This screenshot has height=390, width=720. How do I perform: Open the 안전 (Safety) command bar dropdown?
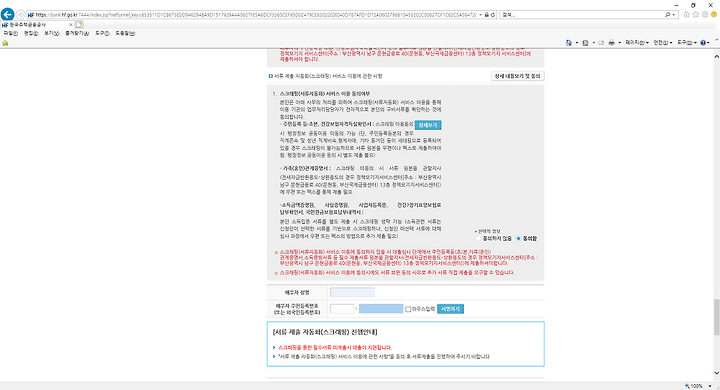663,43
